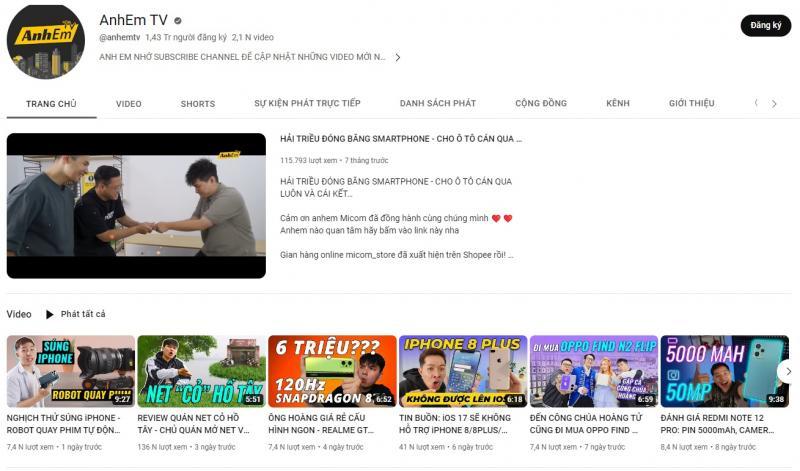Click the Video section heading

tap(19, 314)
